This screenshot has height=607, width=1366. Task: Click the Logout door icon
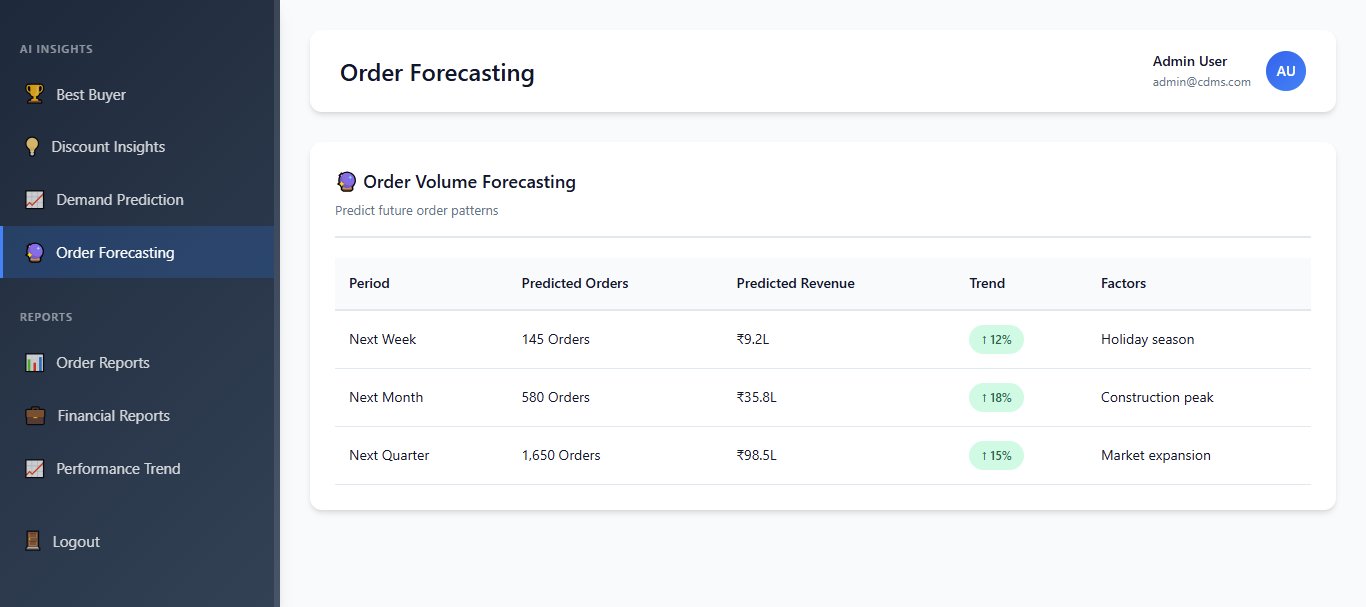[x=33, y=541]
